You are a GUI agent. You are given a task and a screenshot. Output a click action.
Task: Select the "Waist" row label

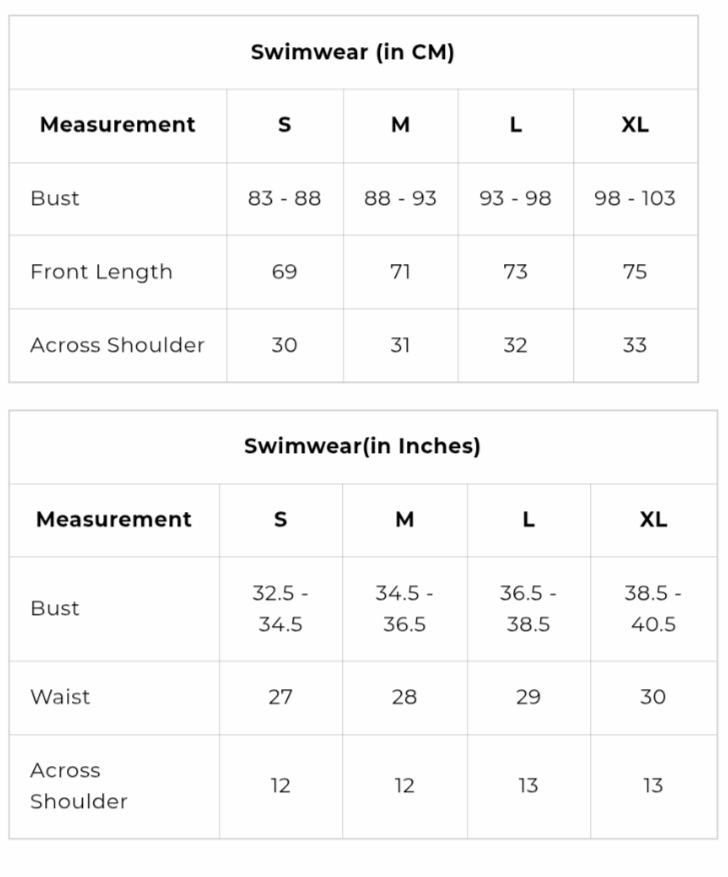[60, 697]
